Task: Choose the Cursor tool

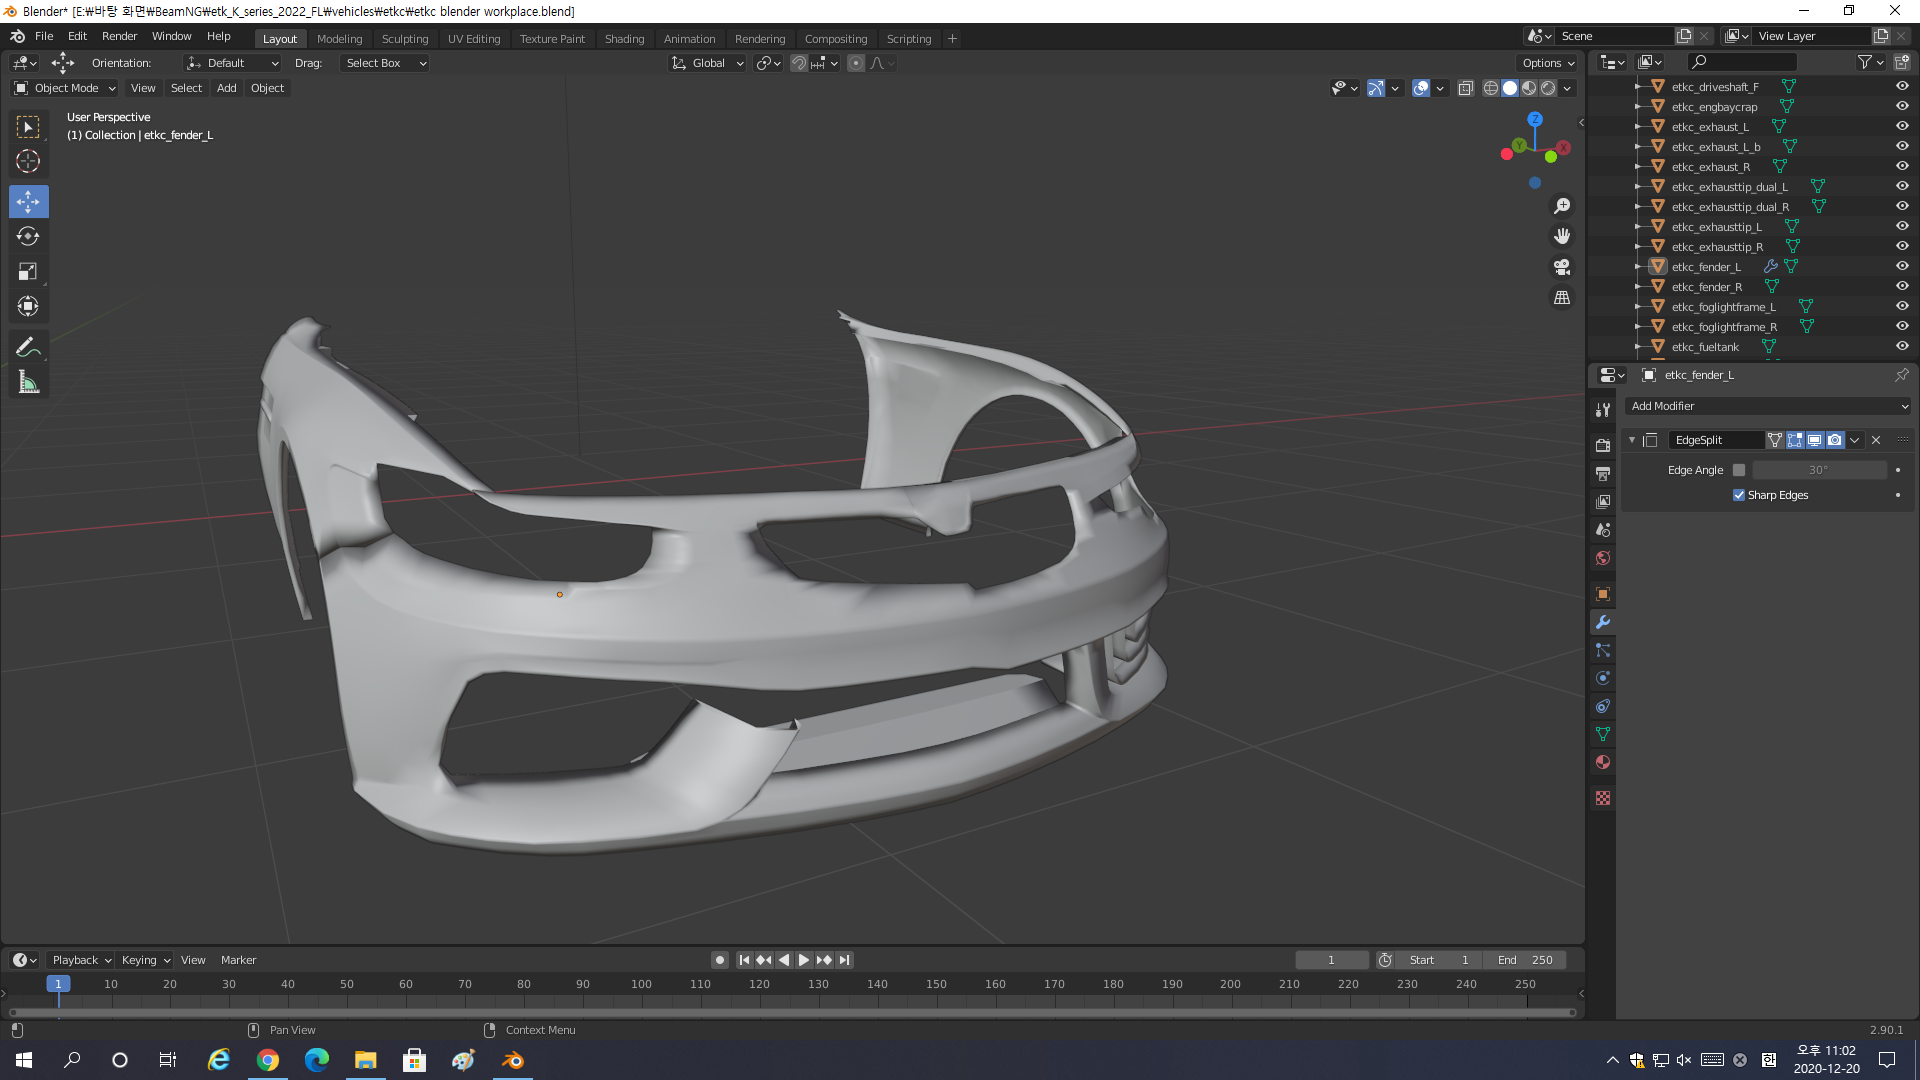Action: (x=28, y=161)
